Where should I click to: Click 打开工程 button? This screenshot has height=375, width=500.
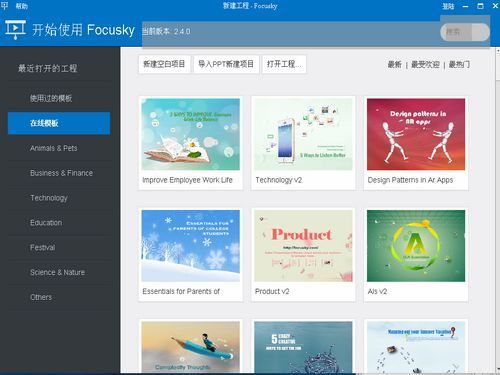point(284,64)
